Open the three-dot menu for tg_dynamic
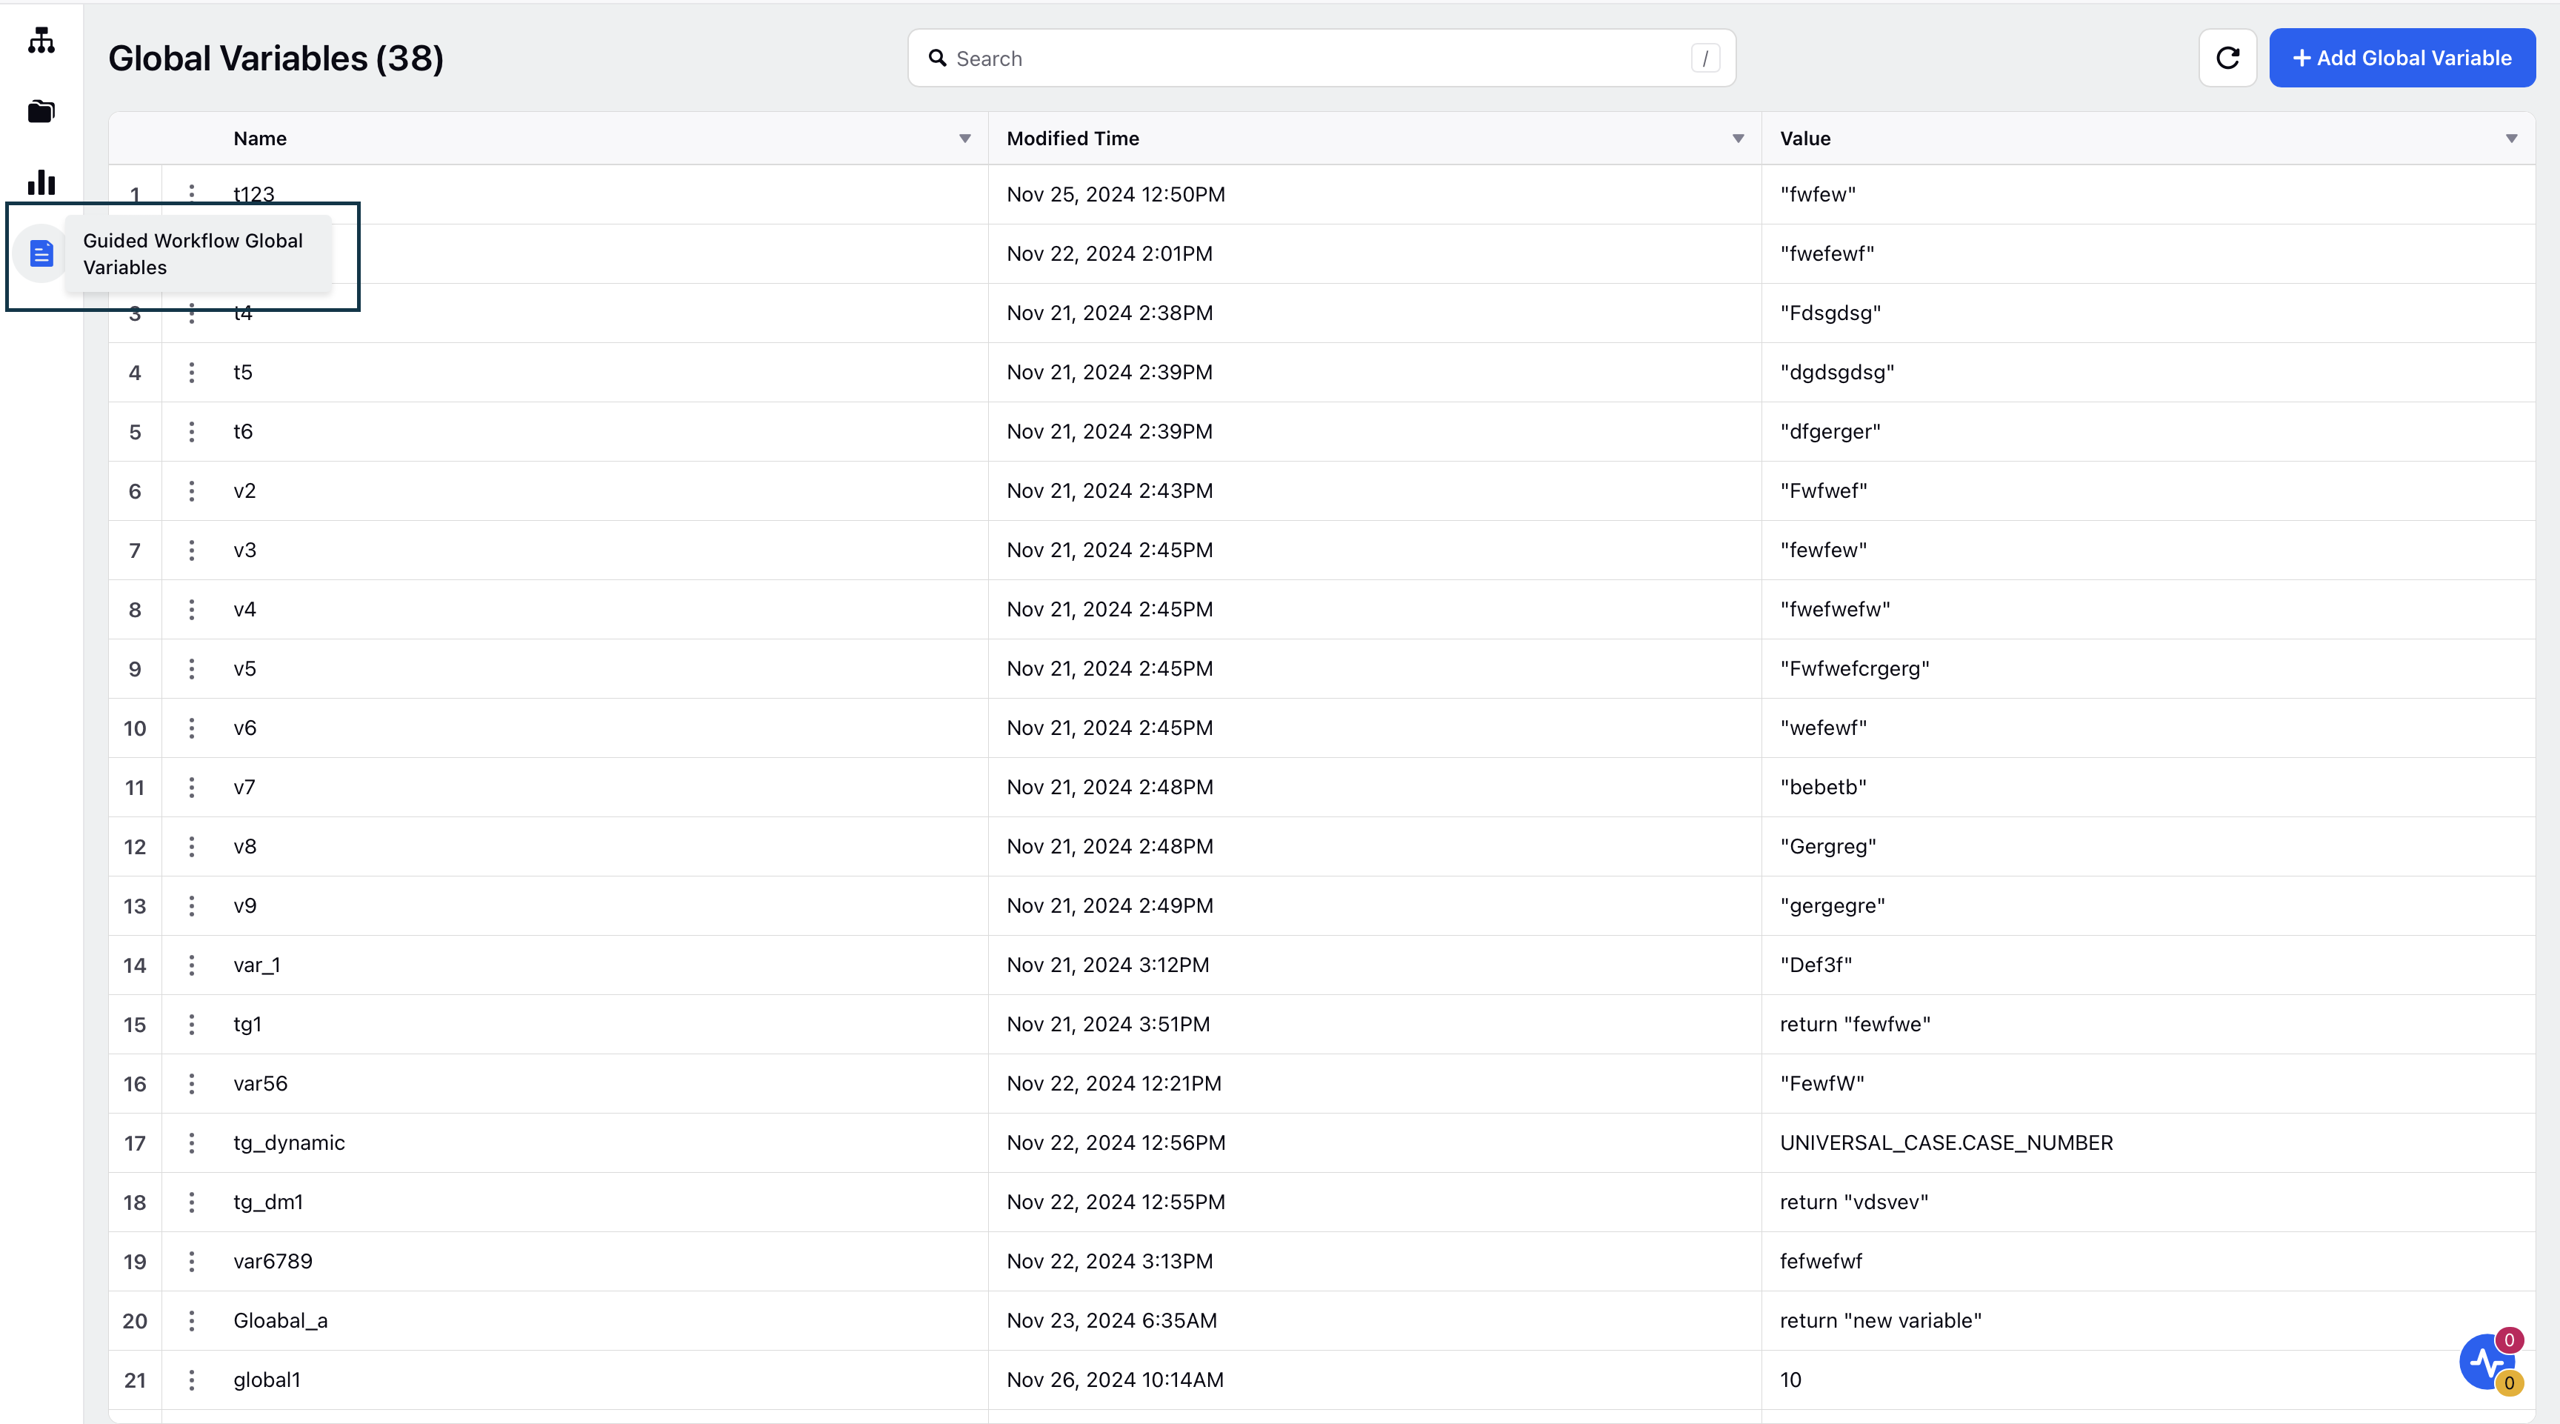Screen dimensions: 2560x1424 point(191,1143)
